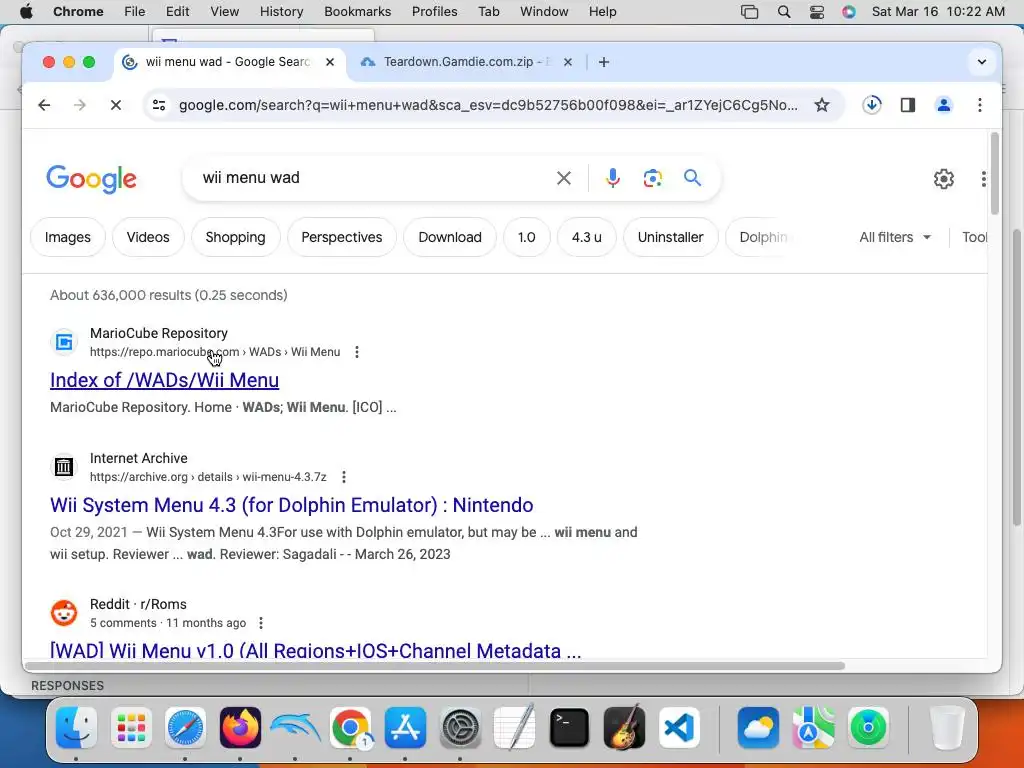Open options for Reddit r/Roms result

[x=261, y=623]
